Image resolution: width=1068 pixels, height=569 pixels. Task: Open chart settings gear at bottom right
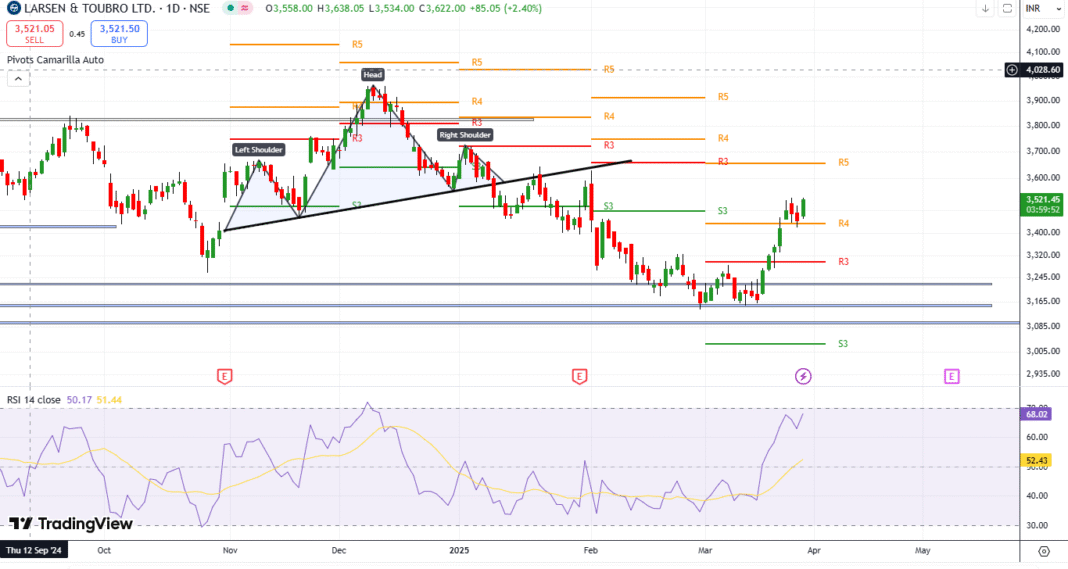click(x=1044, y=551)
